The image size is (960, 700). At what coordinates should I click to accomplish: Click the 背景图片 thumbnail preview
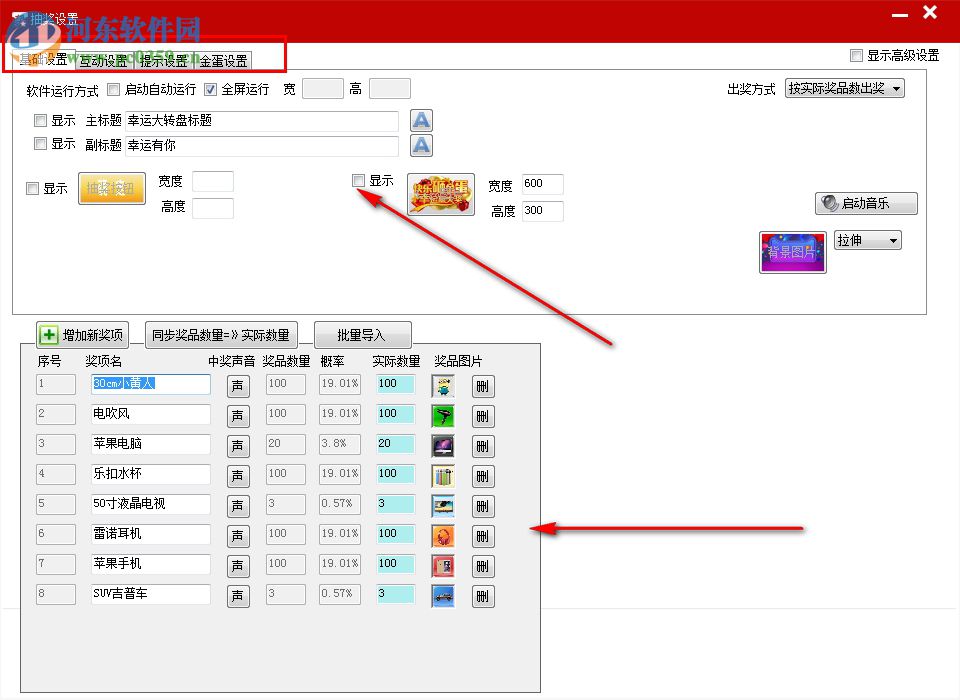pos(792,252)
